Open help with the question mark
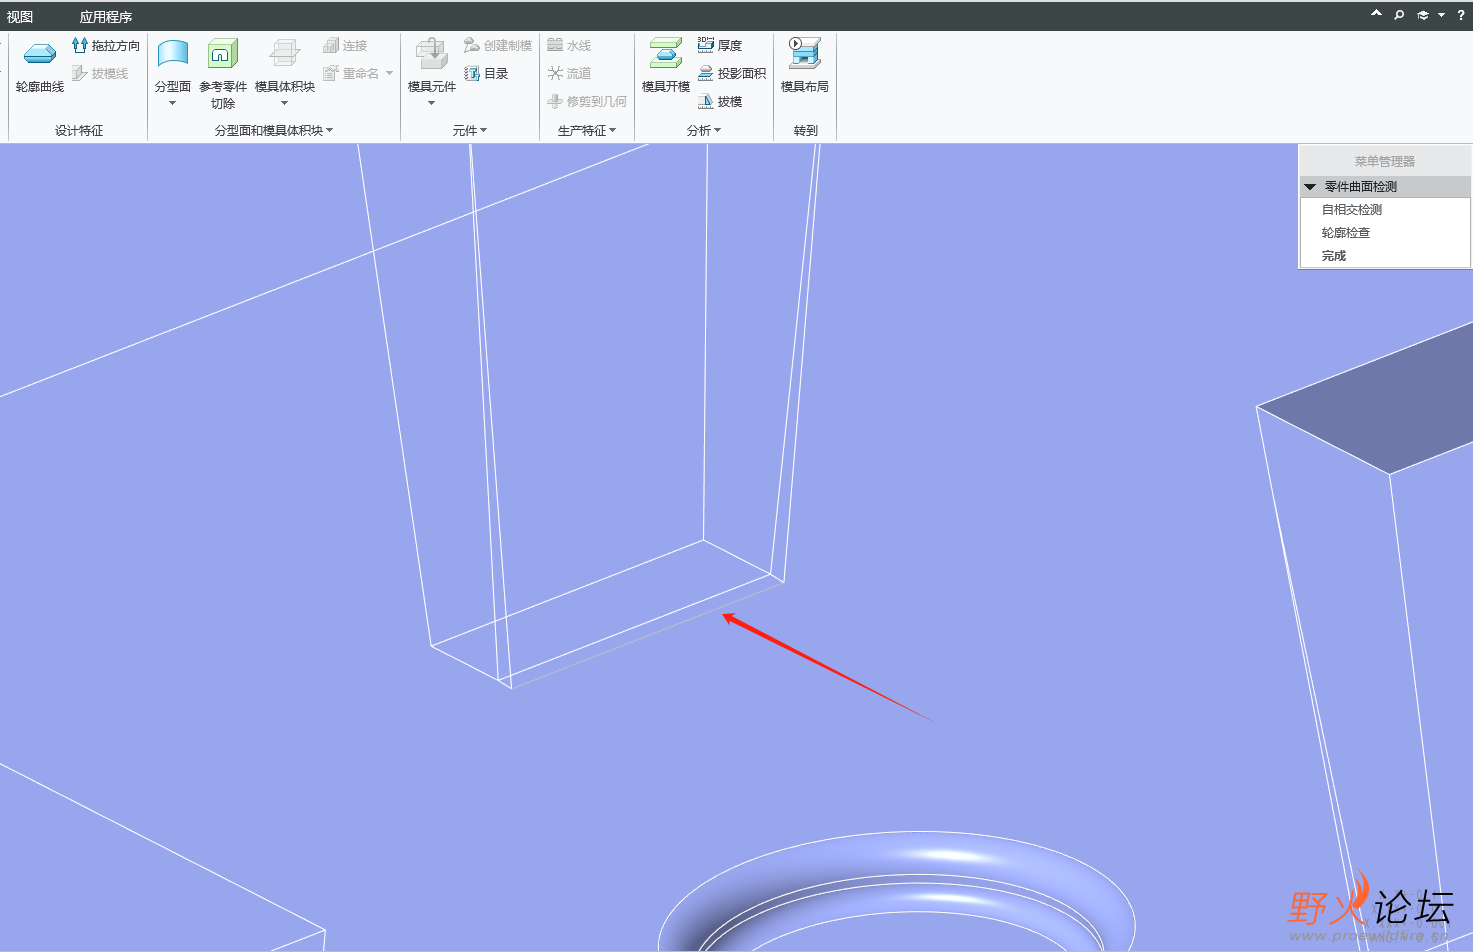The image size is (1473, 952). [1461, 15]
